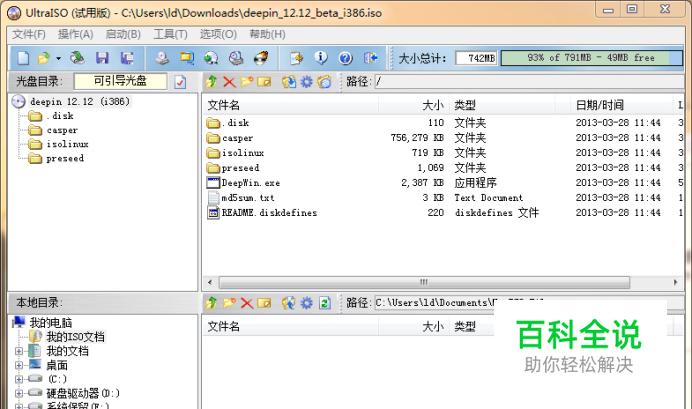Click the document with arrow toolbar icon
Image resolution: width=692 pixels, height=409 pixels.
[x=297, y=58]
